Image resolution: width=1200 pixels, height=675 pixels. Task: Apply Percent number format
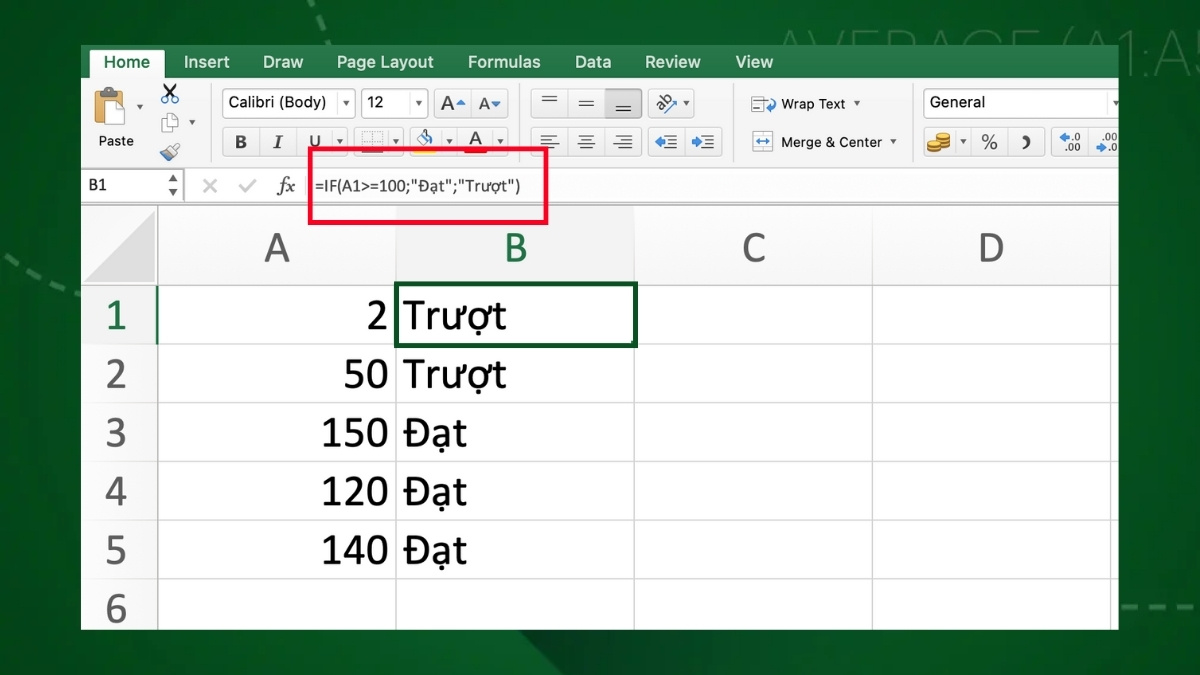click(x=990, y=142)
